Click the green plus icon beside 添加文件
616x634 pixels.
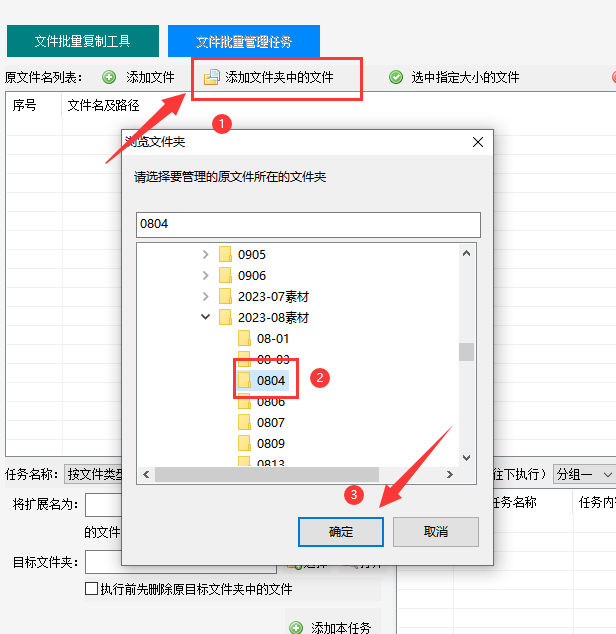click(109, 77)
